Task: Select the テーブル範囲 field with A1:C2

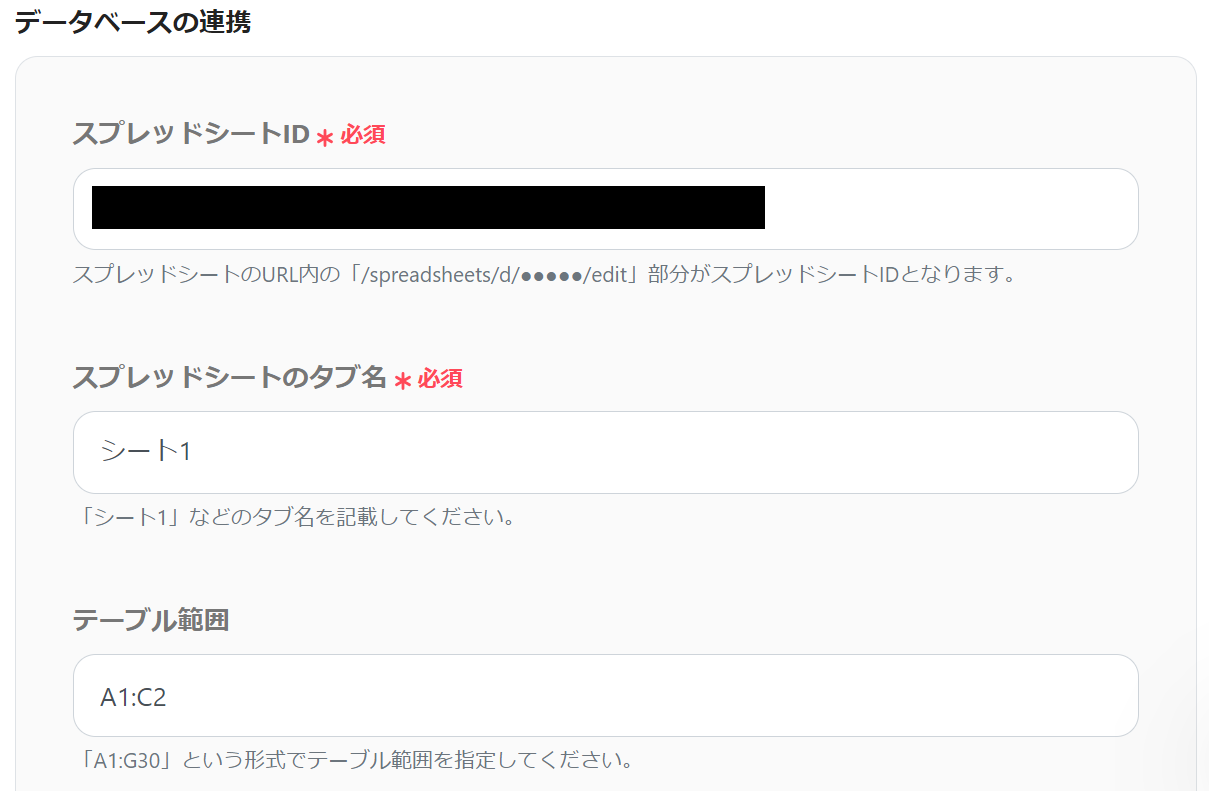Action: (605, 696)
